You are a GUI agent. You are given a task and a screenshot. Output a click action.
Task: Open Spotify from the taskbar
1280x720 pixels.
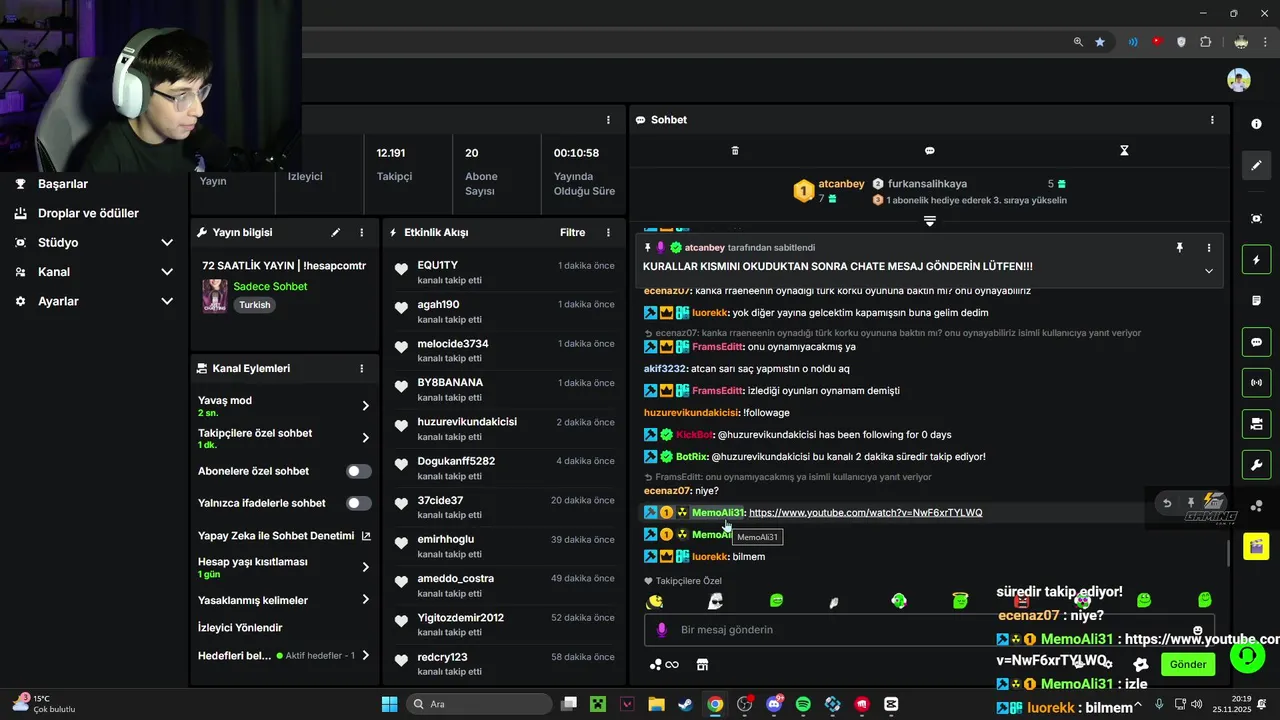pos(803,704)
